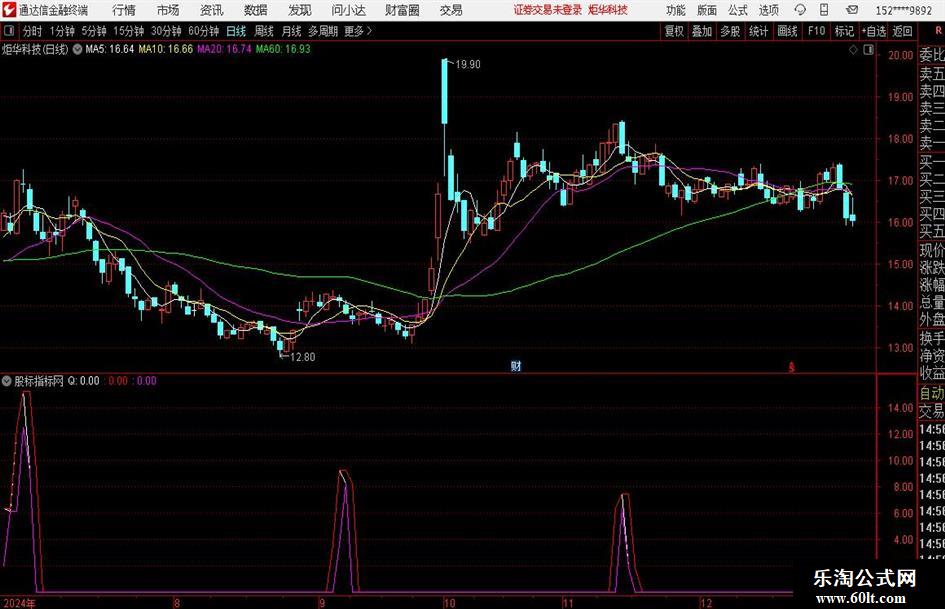The height and width of the screenshot is (609, 945).
Task: Switch to the 30分钟 period tab
Action: click(x=166, y=31)
